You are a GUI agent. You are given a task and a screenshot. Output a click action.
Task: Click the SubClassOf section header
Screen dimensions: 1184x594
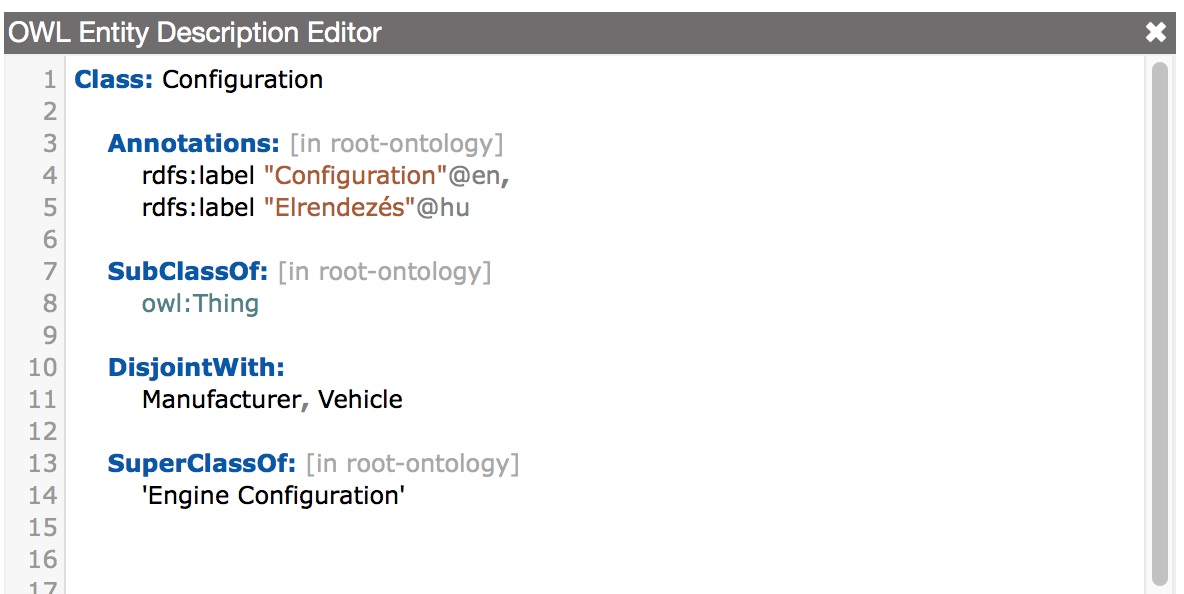[x=188, y=271]
